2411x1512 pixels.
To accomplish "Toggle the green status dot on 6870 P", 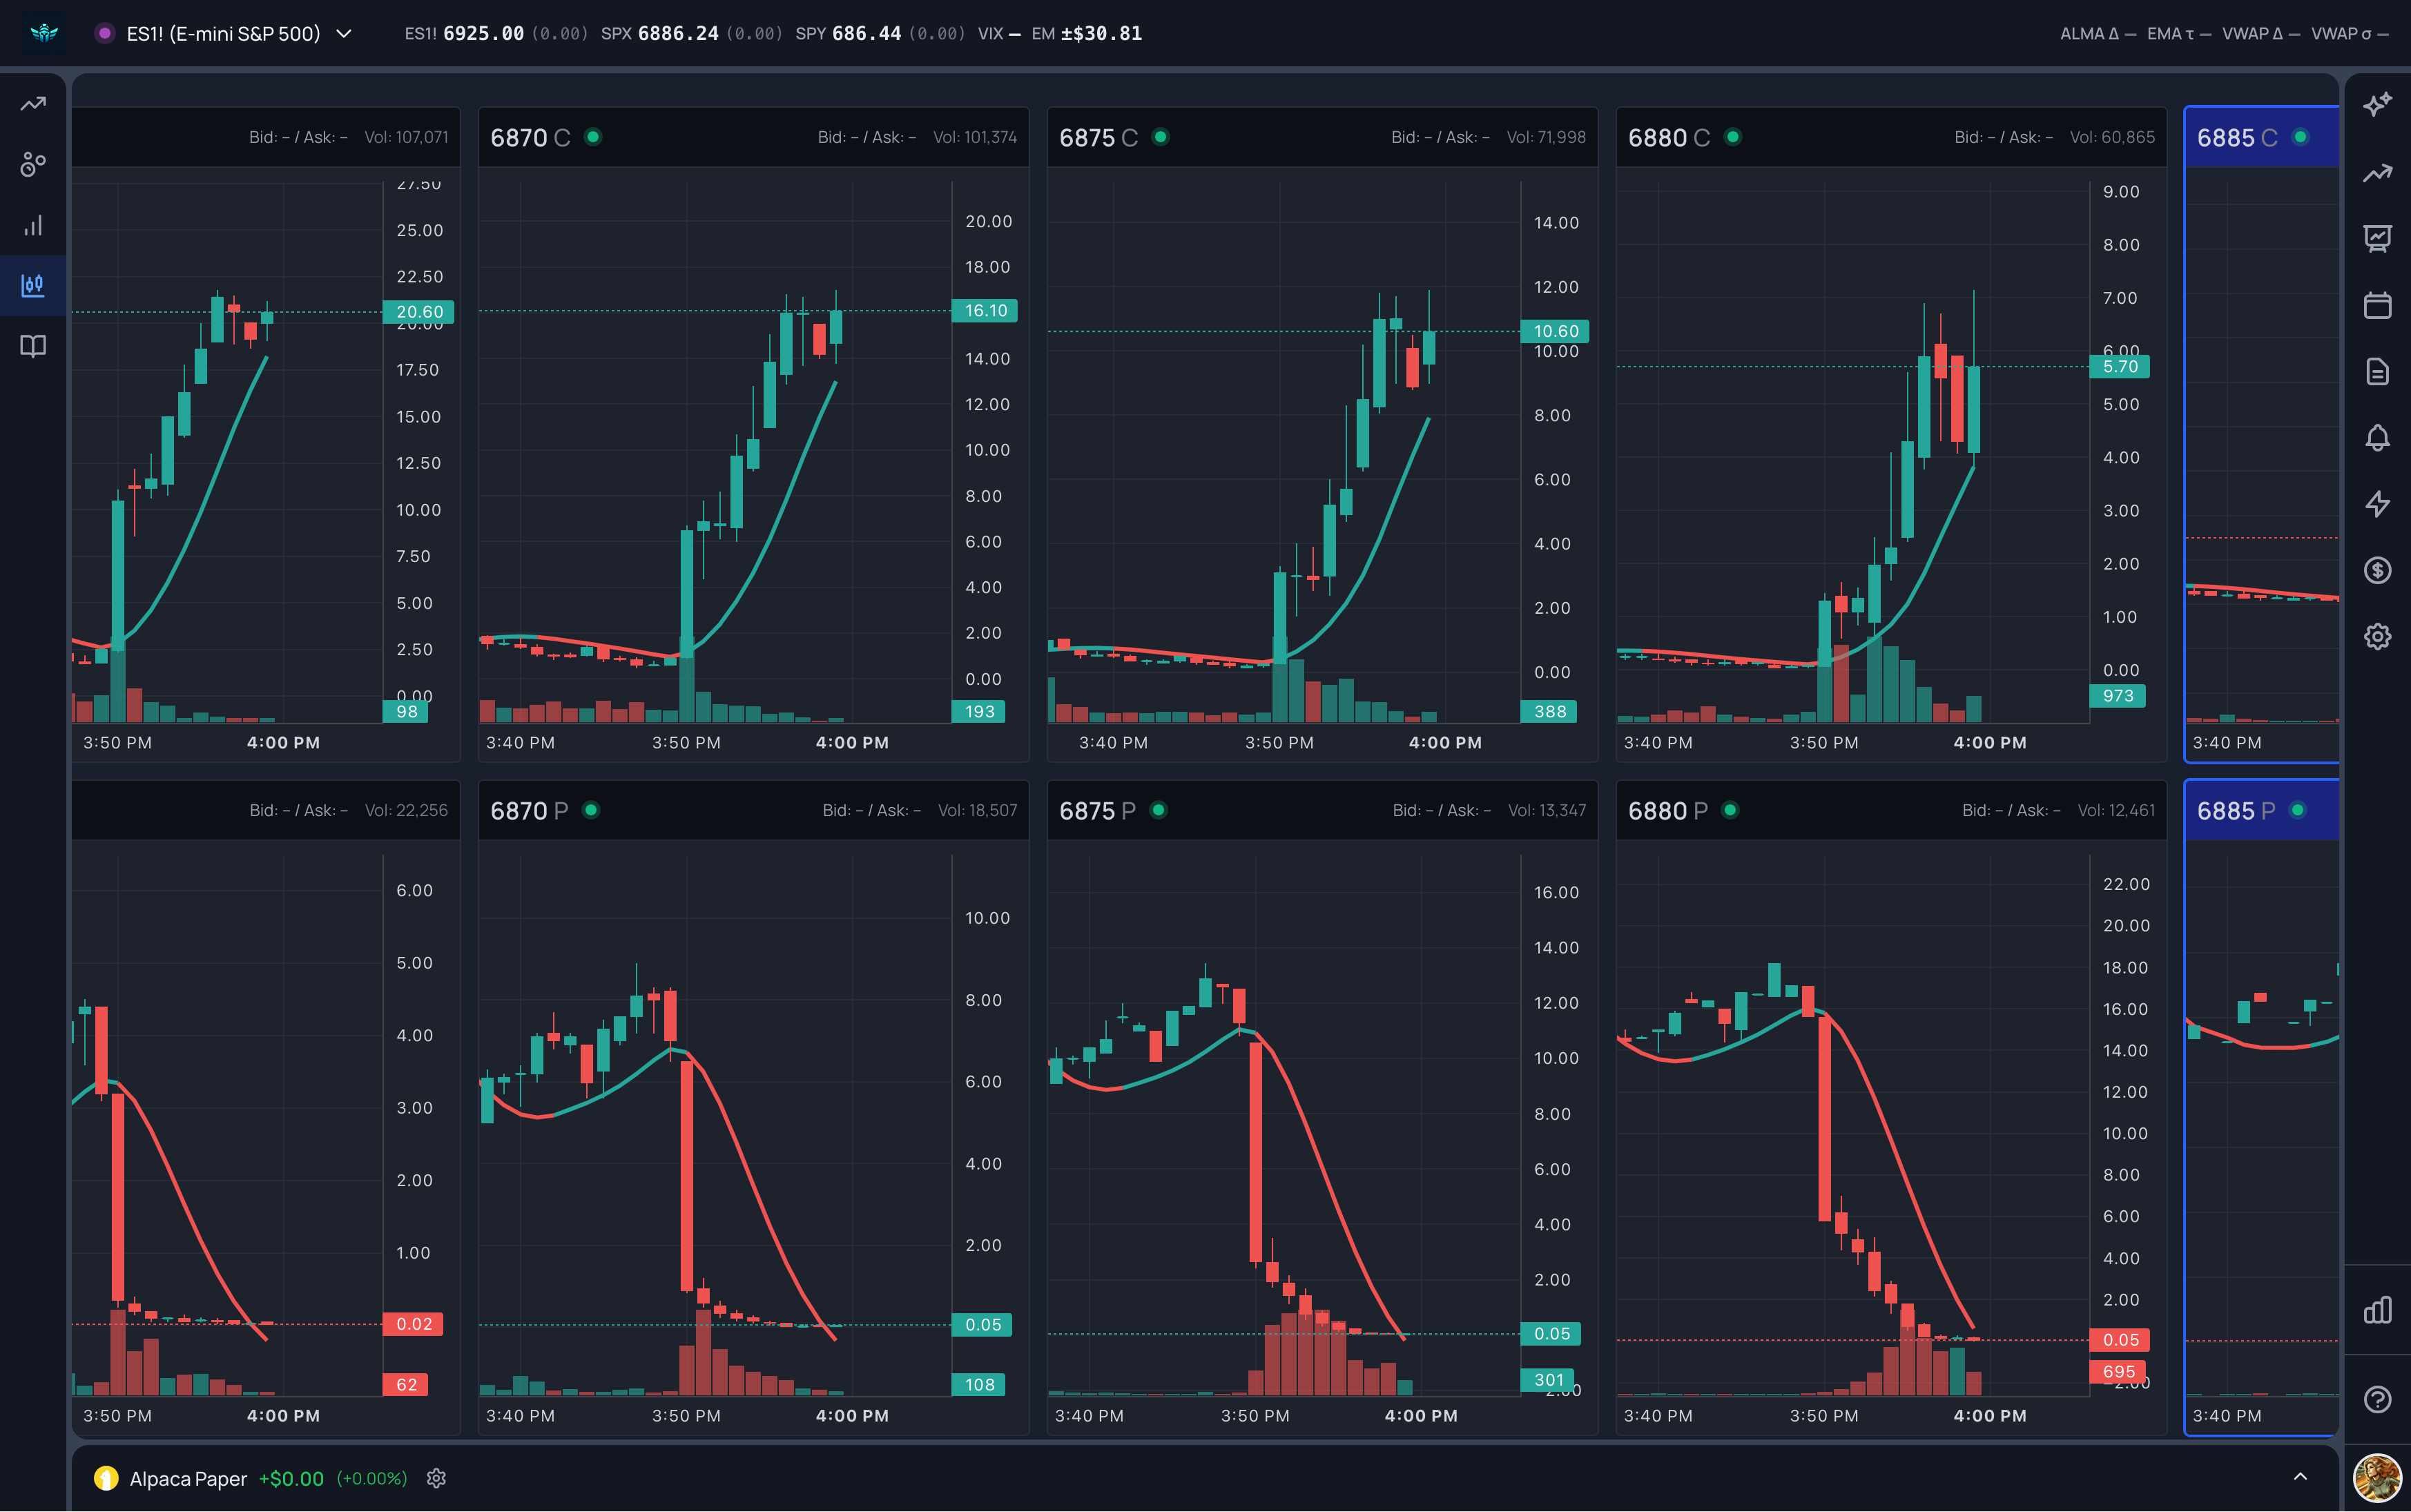I will 591,810.
